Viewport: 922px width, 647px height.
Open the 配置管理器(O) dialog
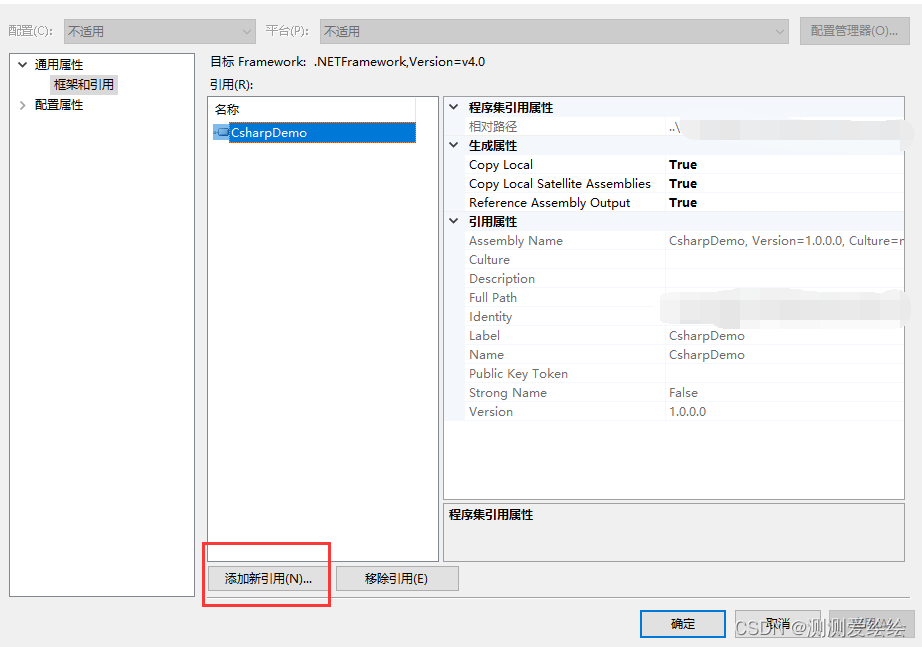855,31
